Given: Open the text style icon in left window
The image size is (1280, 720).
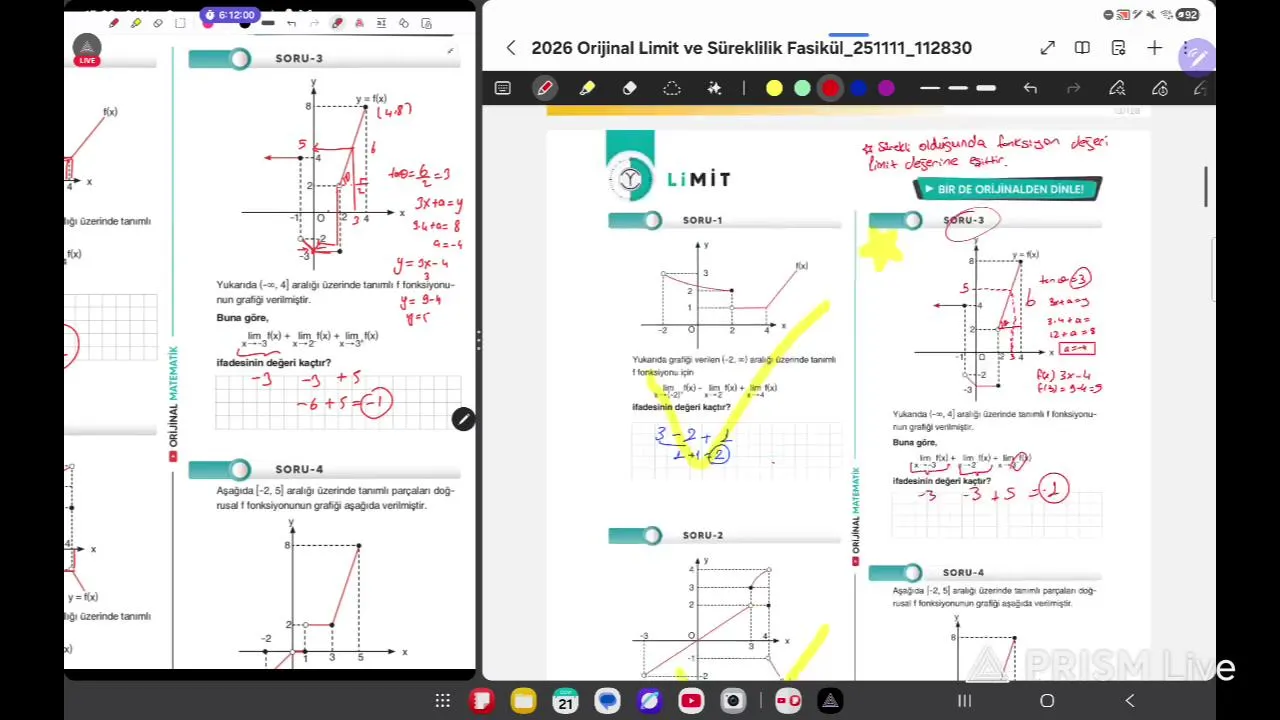Looking at the screenshot, I should click(359, 22).
